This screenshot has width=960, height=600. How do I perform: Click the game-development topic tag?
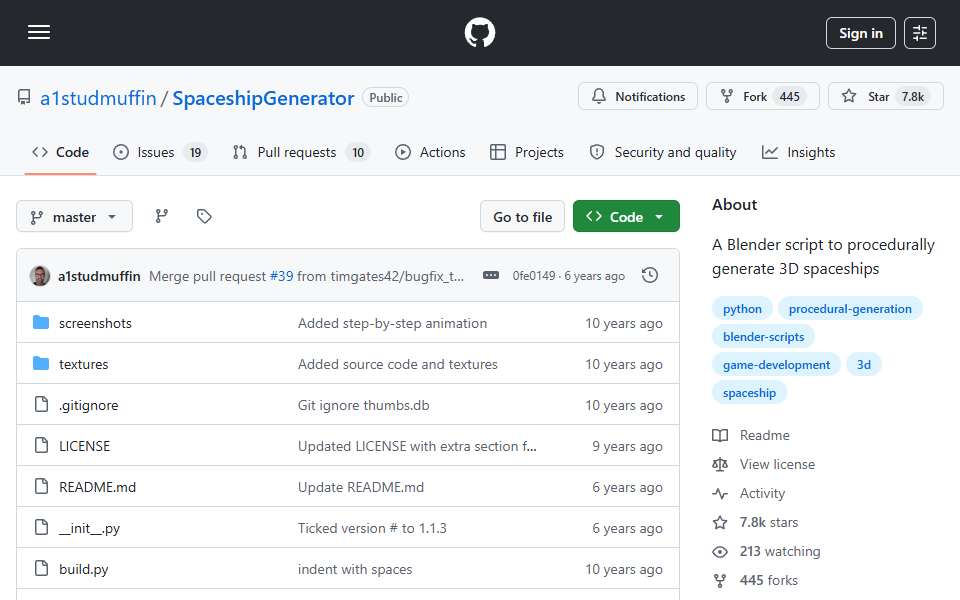[x=776, y=365]
